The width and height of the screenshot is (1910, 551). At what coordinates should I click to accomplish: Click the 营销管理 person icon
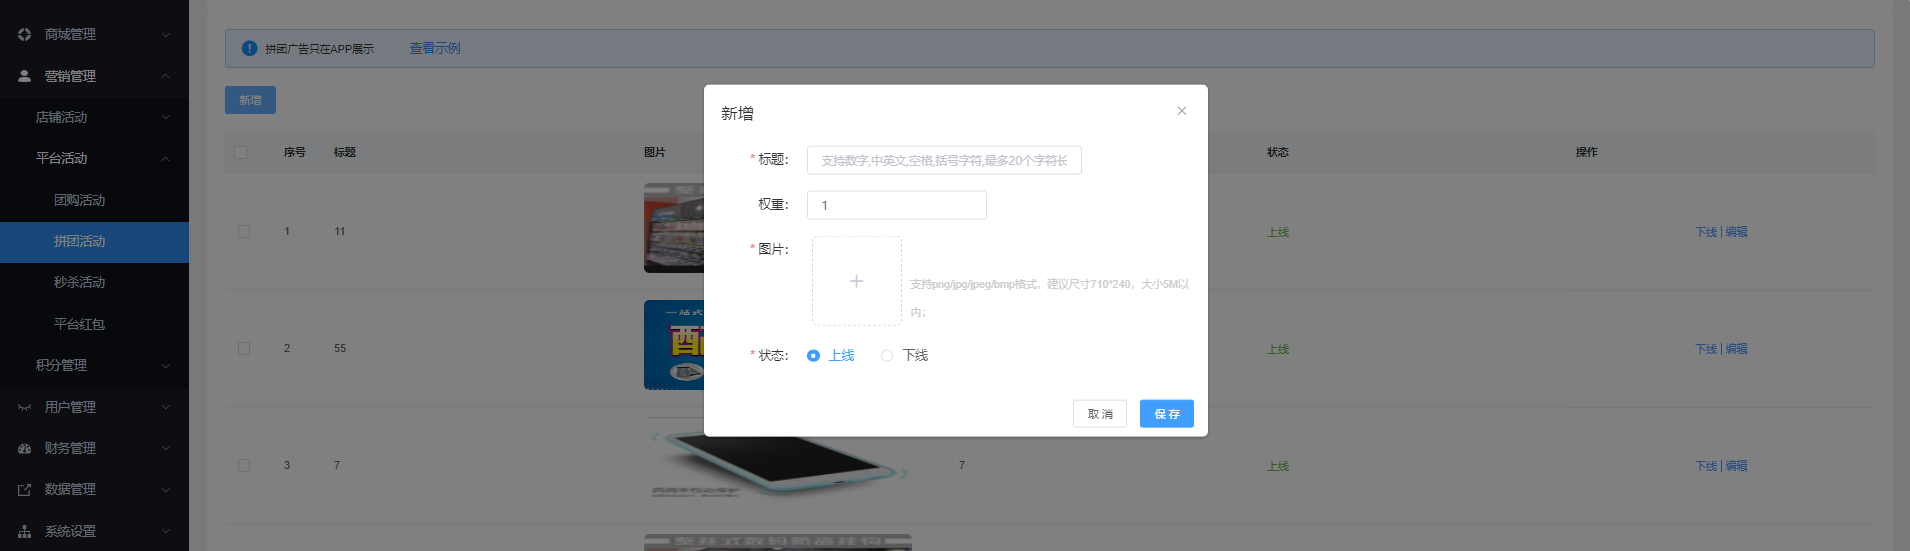[24, 76]
